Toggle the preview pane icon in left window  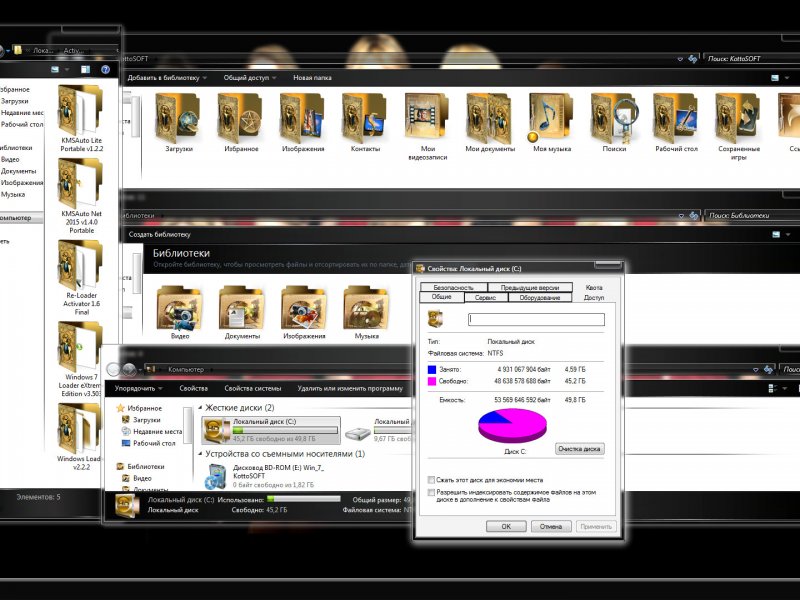(85, 69)
